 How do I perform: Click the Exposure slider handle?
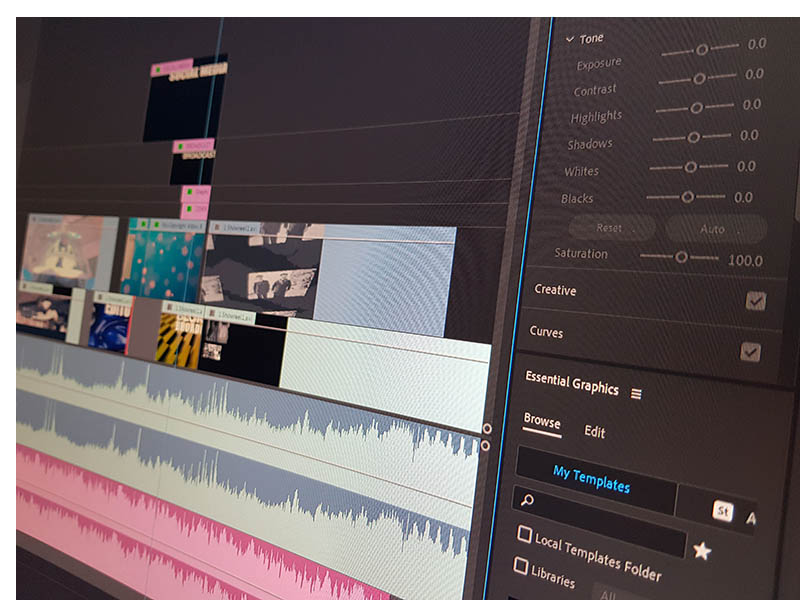[702, 49]
